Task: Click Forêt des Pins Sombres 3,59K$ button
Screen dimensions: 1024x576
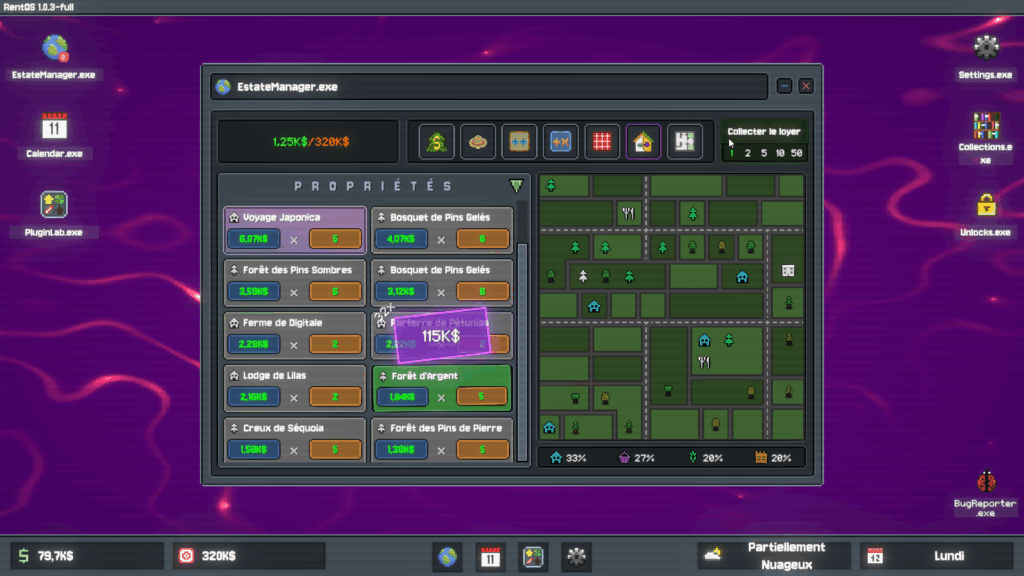Action: coord(253,291)
